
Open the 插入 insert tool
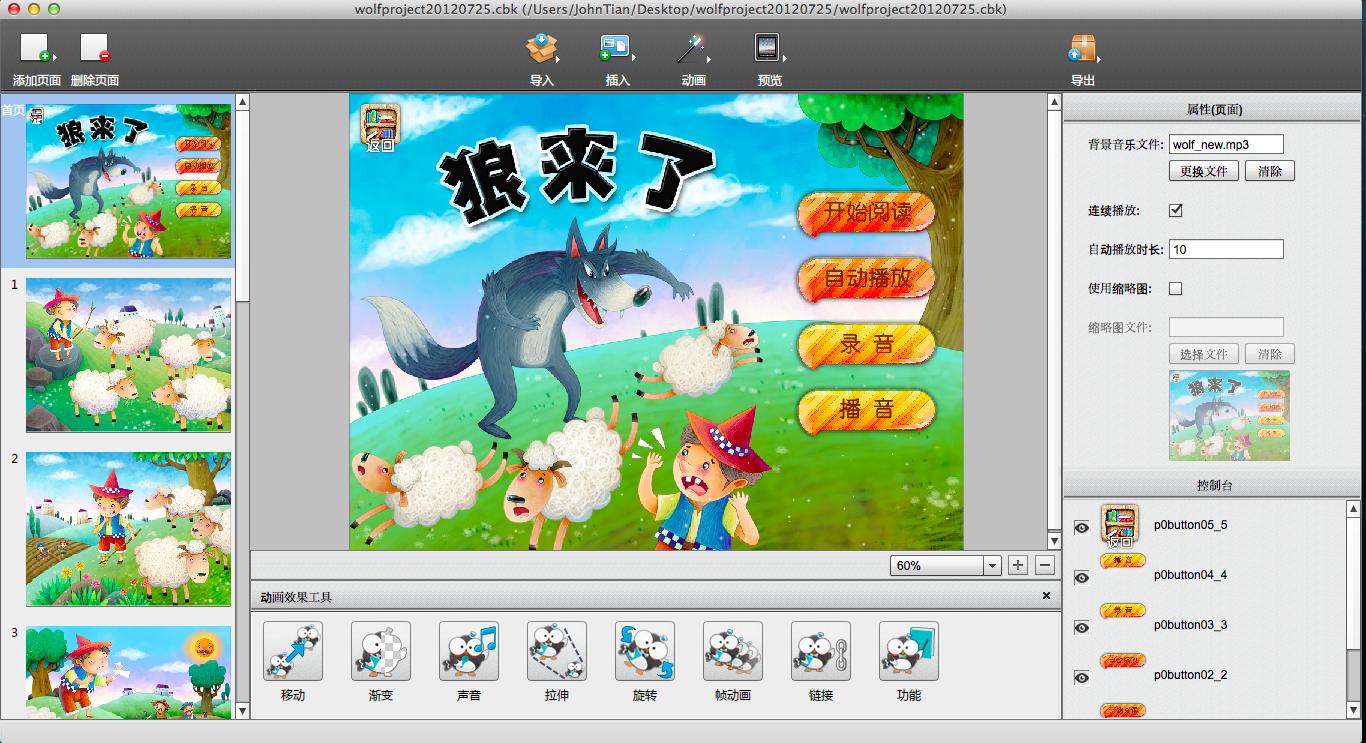(617, 48)
